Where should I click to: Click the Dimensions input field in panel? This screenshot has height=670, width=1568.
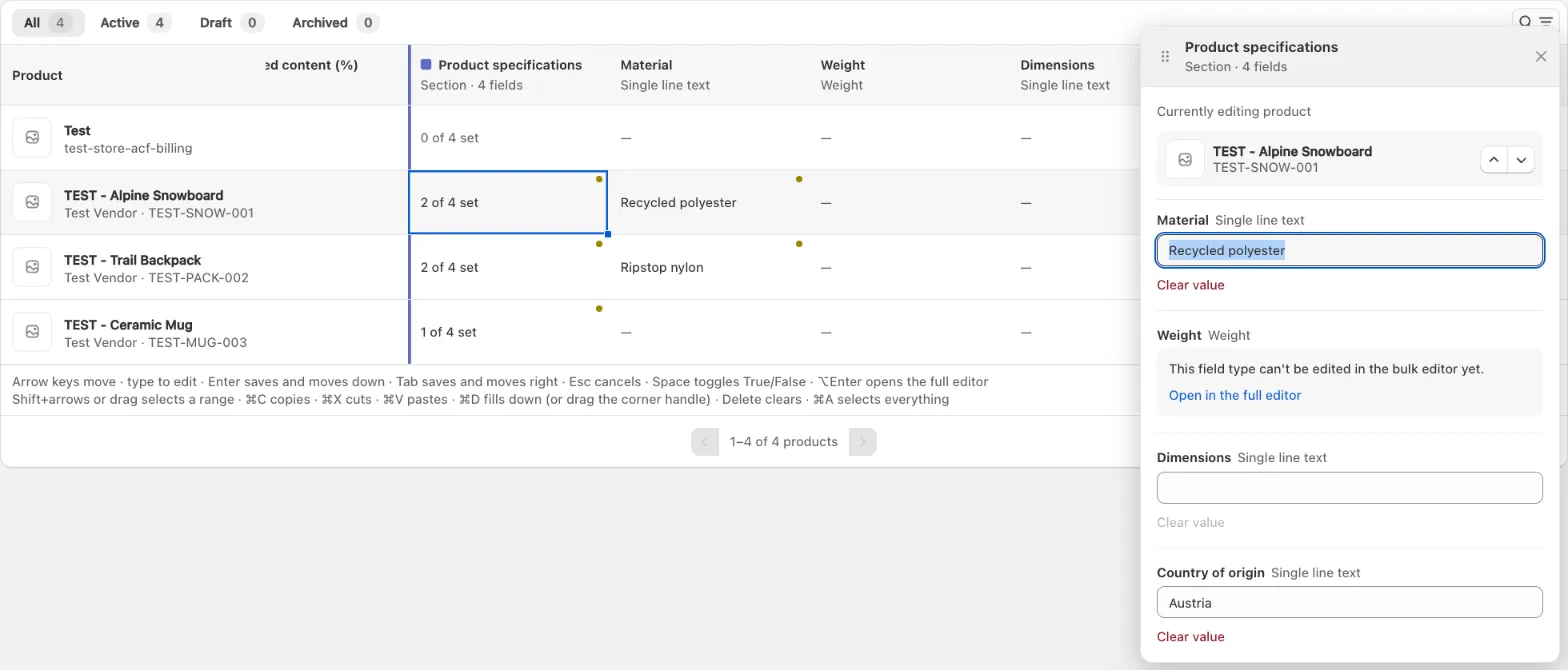click(x=1350, y=488)
